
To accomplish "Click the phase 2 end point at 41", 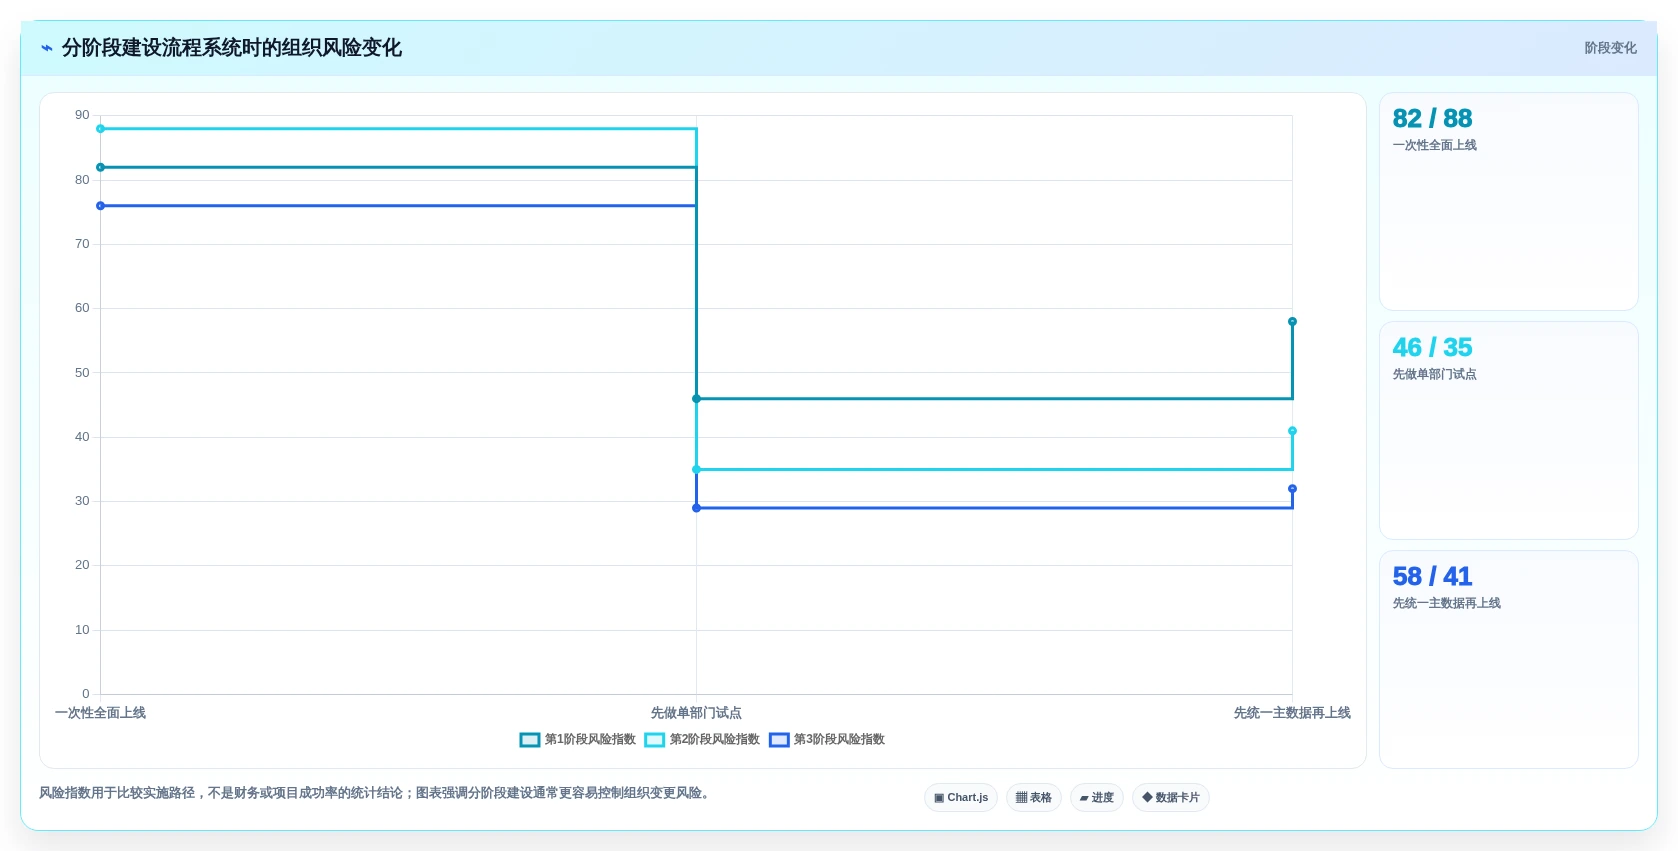I will click(x=1292, y=431).
